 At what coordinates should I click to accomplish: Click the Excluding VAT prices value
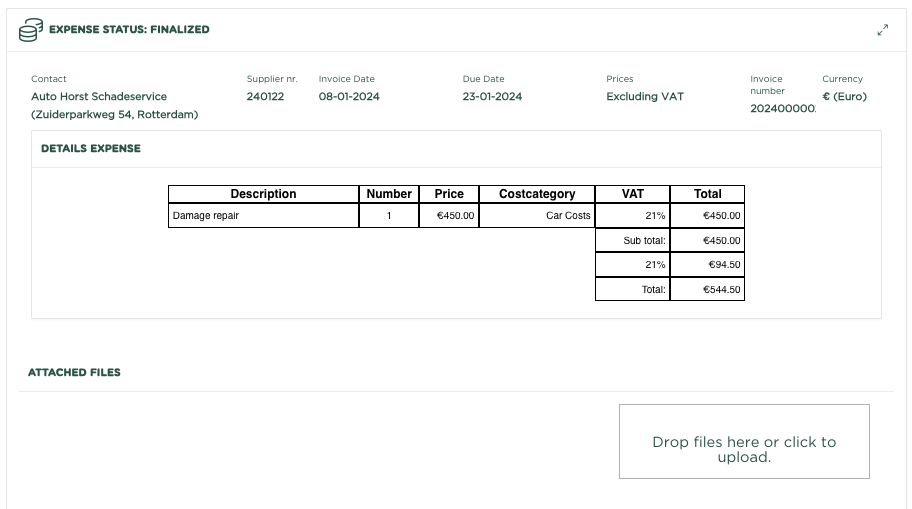[644, 97]
